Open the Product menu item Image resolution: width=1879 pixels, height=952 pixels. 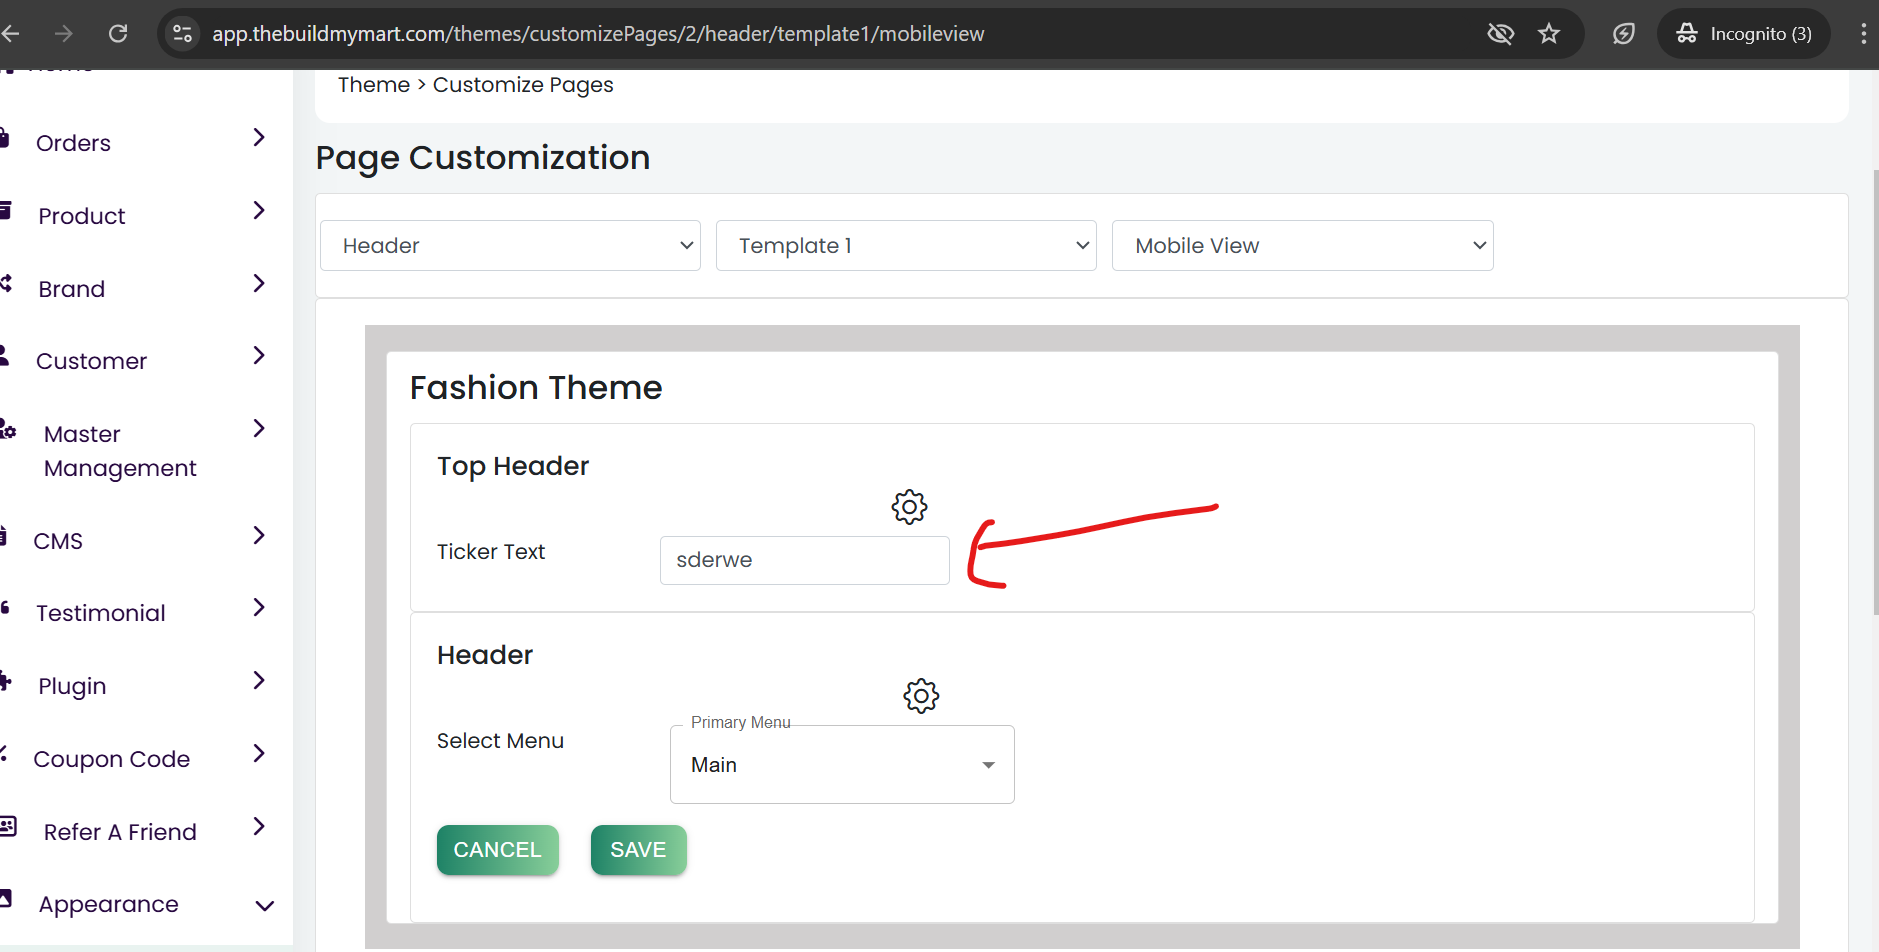point(82,216)
